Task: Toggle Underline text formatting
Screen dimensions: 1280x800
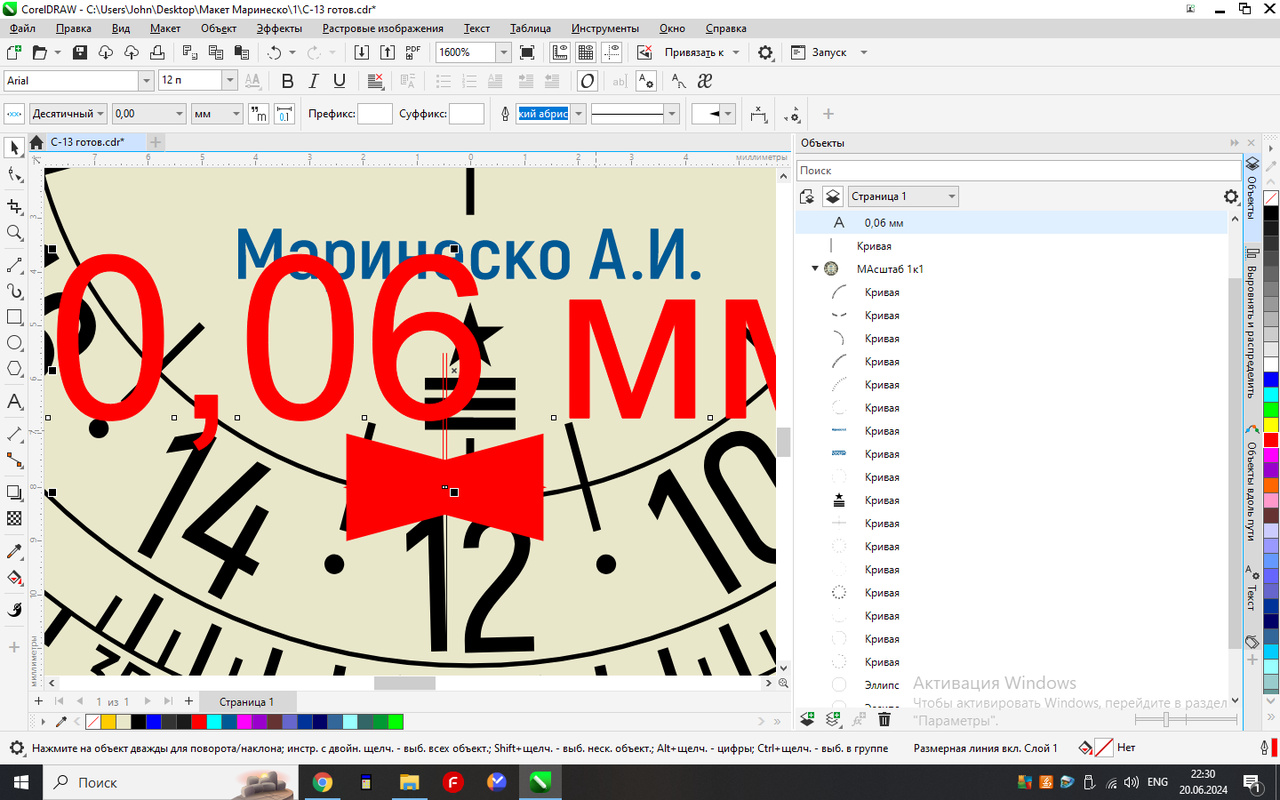Action: (340, 82)
